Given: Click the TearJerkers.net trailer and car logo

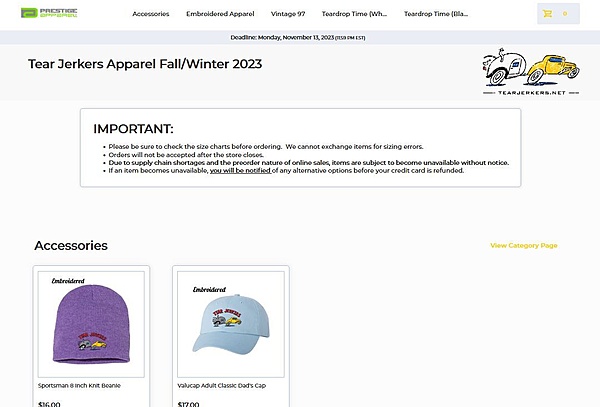Looking at the screenshot, I should click(531, 72).
